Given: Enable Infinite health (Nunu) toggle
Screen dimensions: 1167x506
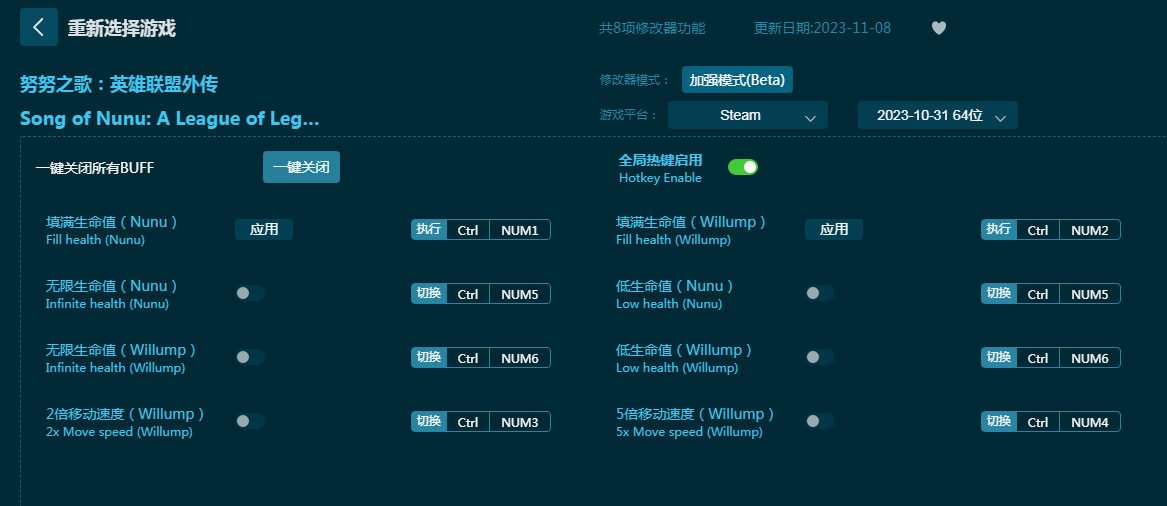Looking at the screenshot, I should tap(249, 293).
